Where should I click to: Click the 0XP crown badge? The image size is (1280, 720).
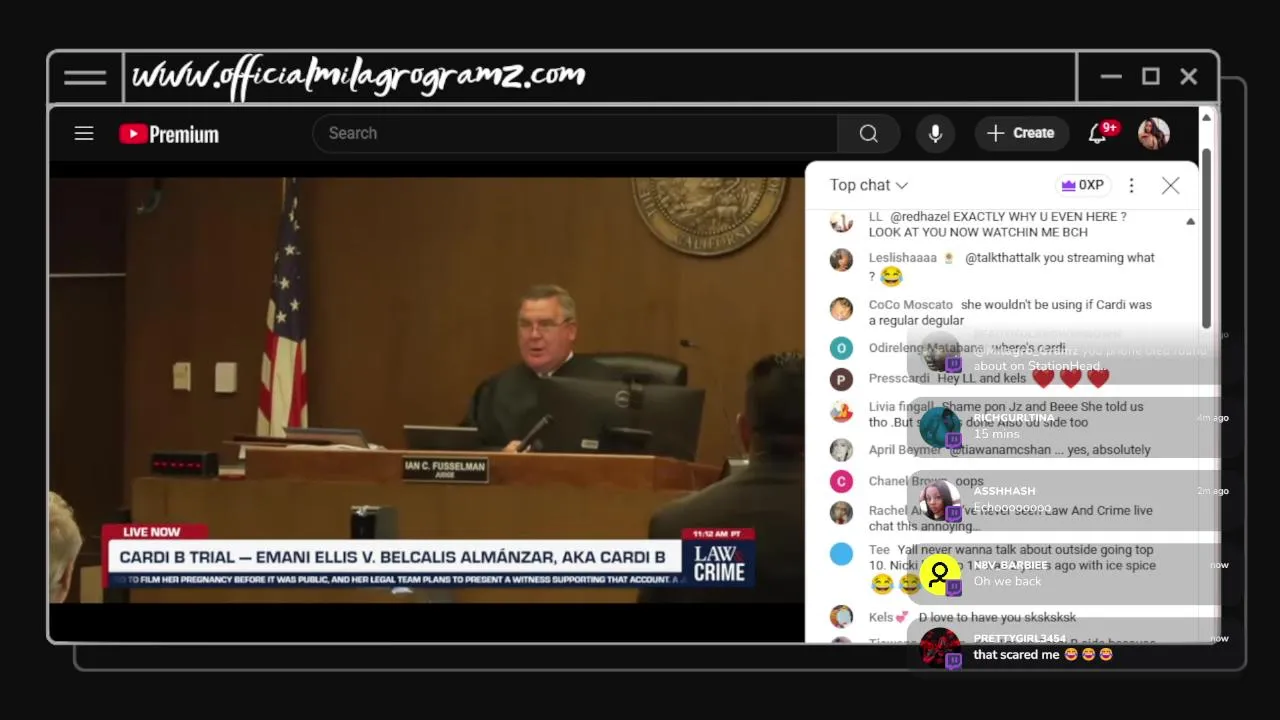1083,185
